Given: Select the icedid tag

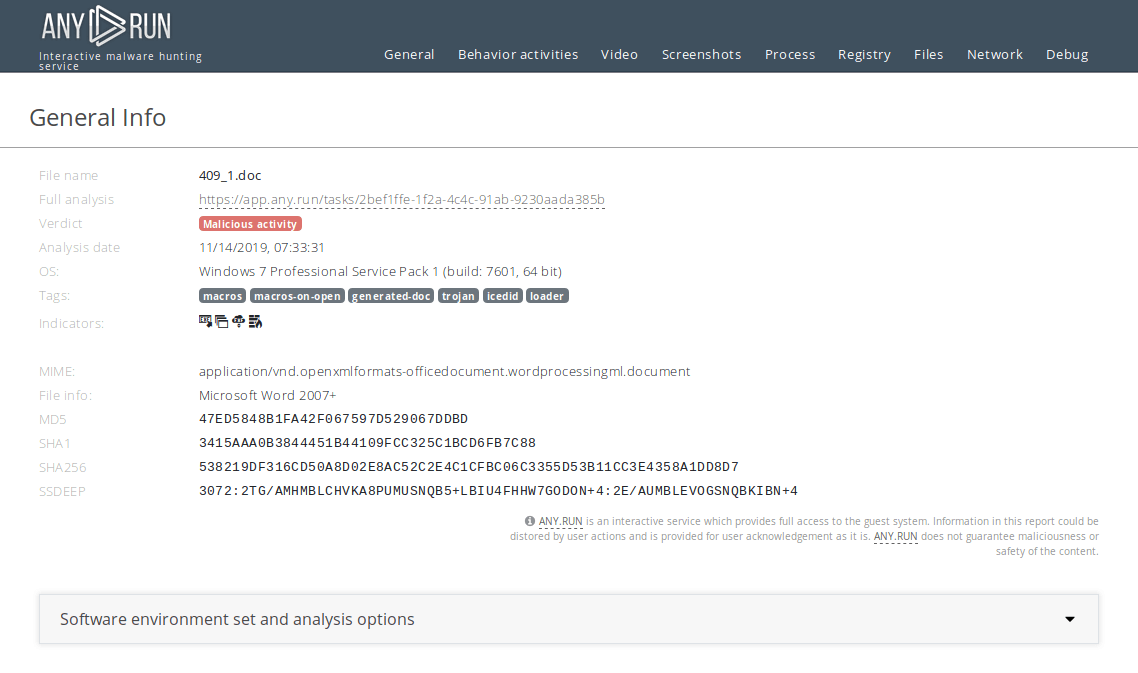Looking at the screenshot, I should 502,296.
